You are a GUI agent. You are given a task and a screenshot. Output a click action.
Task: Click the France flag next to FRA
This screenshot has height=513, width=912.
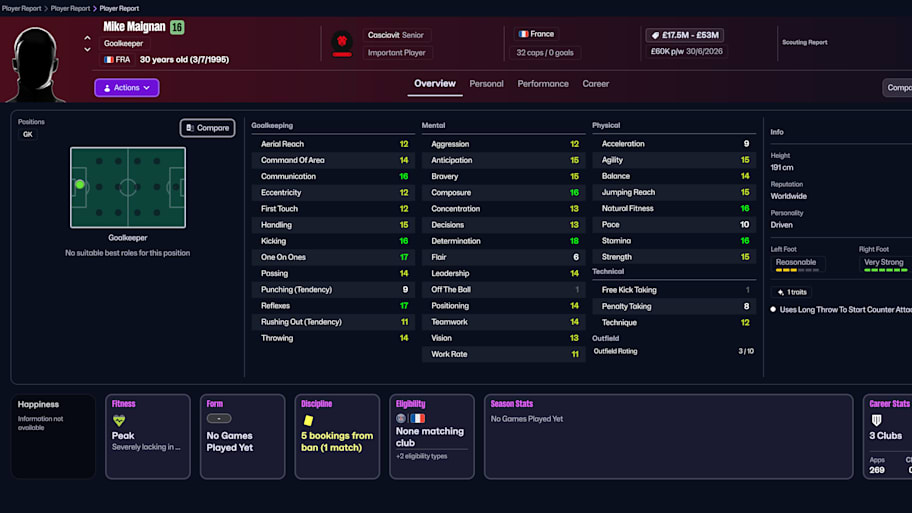109,59
